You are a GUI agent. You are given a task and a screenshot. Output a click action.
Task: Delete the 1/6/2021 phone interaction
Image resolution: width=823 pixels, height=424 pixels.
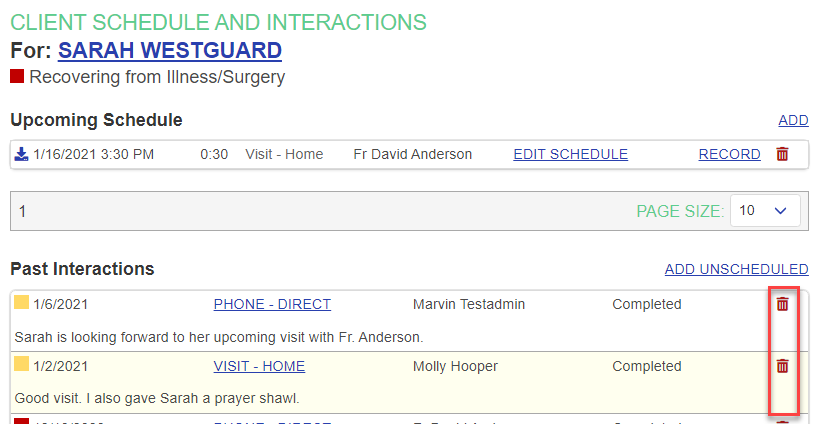coord(782,304)
